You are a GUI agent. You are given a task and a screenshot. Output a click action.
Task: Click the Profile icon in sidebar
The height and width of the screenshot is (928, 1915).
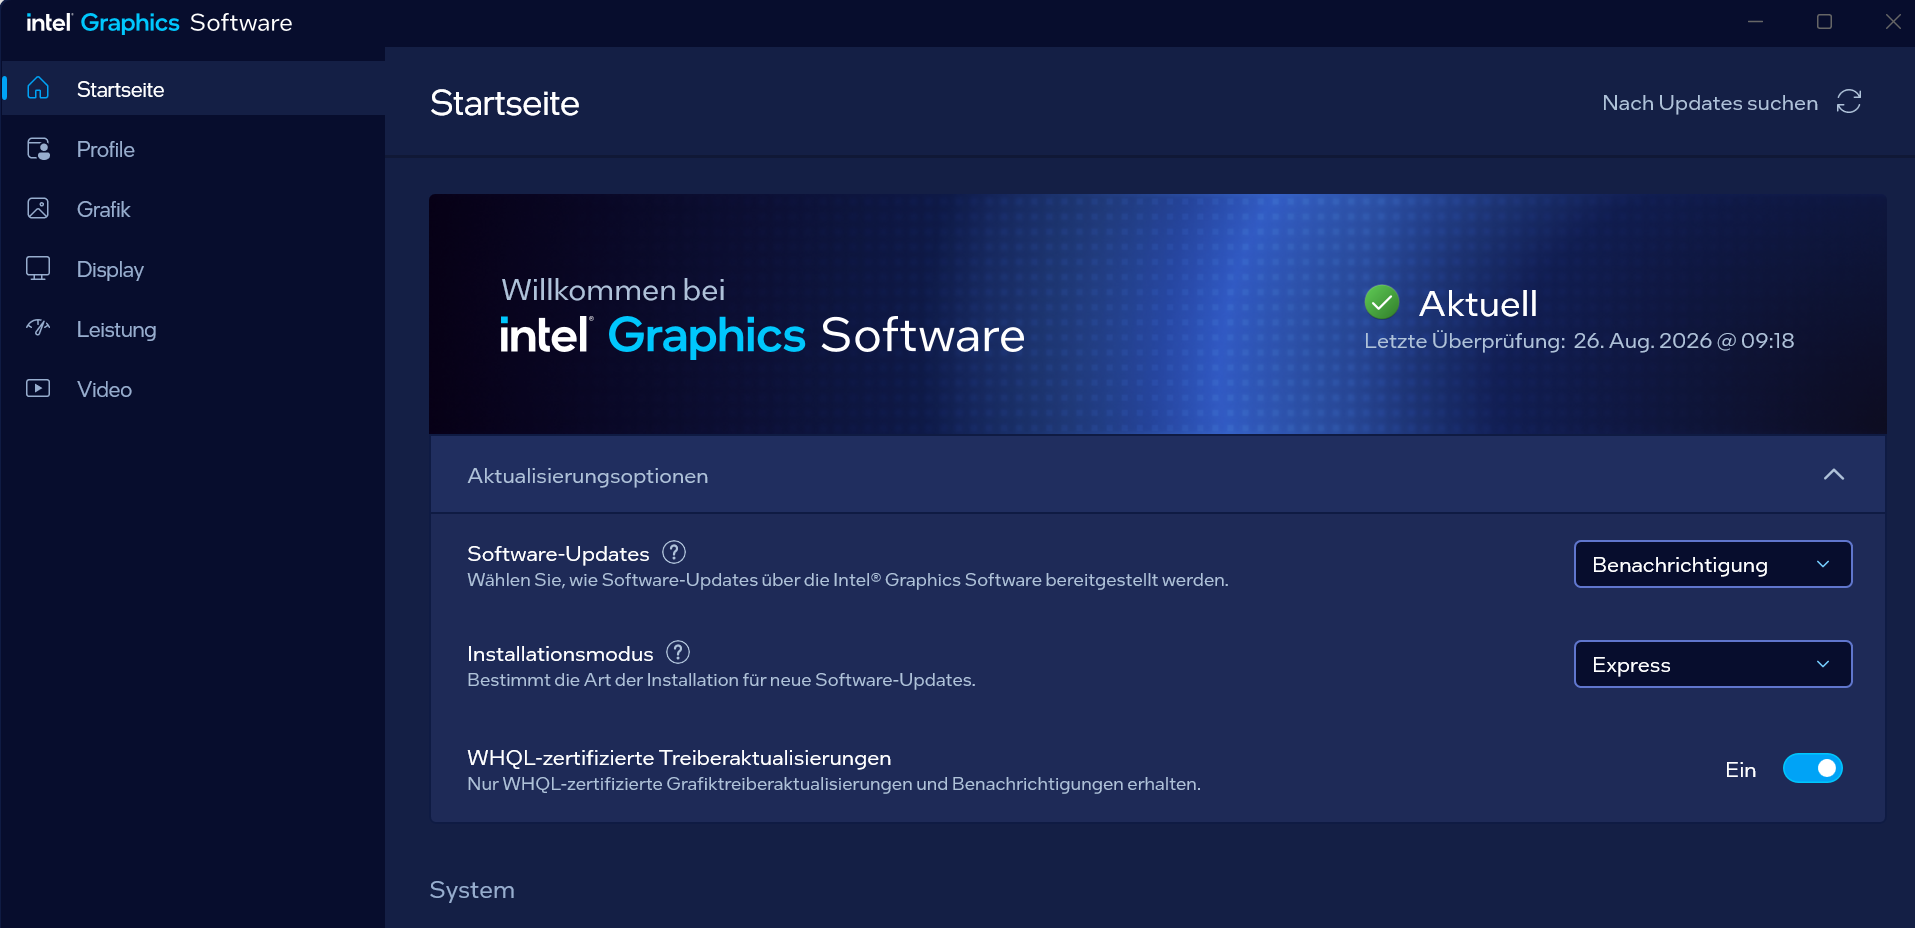pos(38,149)
